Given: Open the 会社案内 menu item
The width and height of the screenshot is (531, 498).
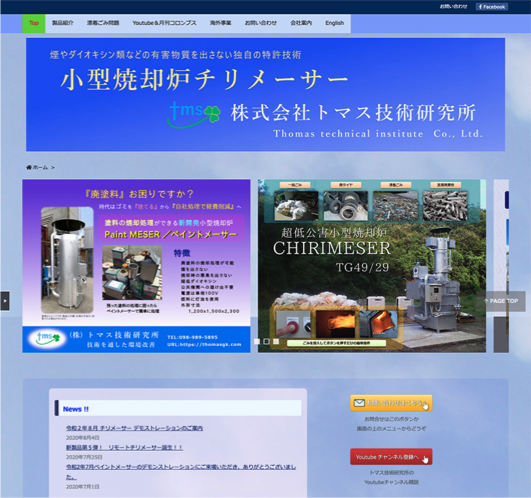Looking at the screenshot, I should tap(301, 23).
